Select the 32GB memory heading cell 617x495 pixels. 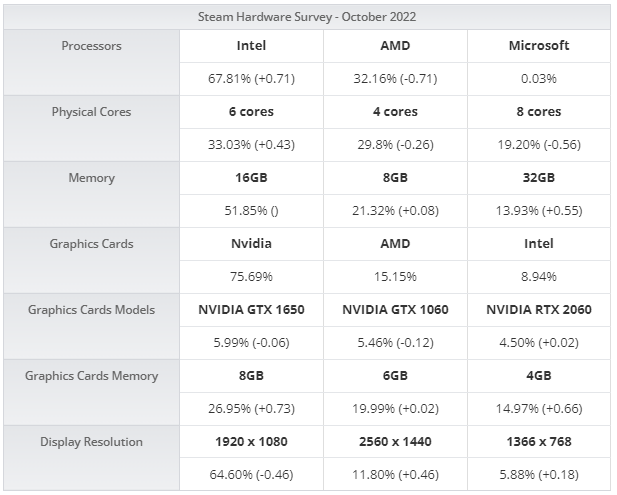click(x=539, y=178)
